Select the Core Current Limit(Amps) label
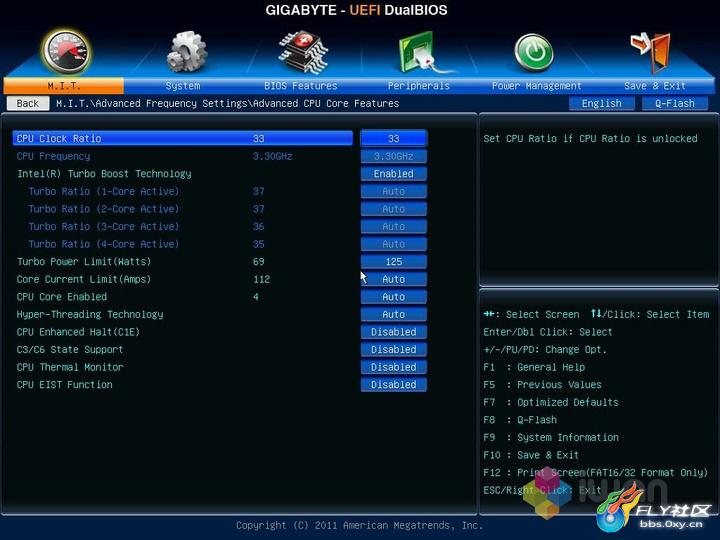720x540 pixels. point(84,279)
